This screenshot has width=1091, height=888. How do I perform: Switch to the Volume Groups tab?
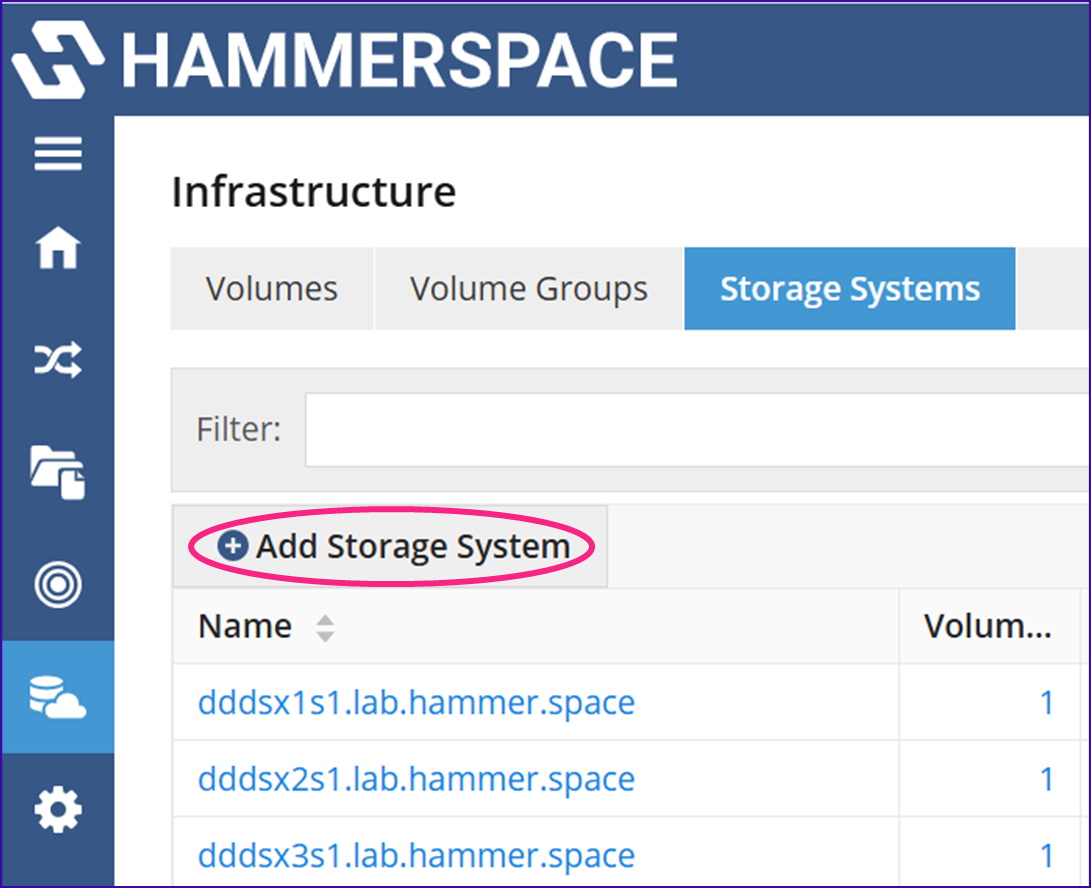(529, 289)
